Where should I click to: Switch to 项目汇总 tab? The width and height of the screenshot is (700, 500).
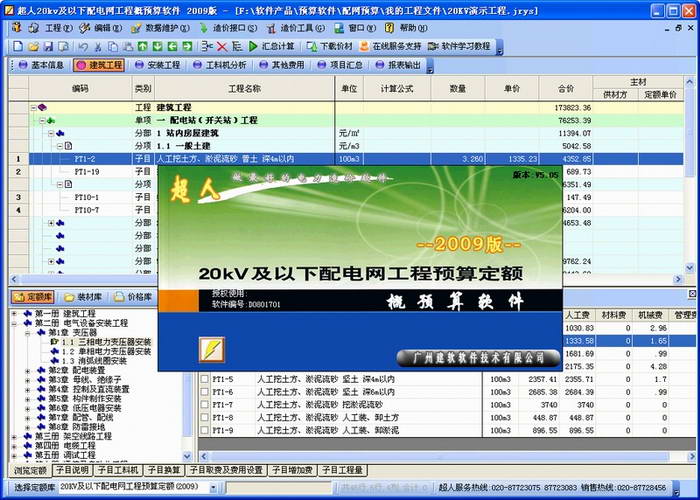[x=340, y=65]
